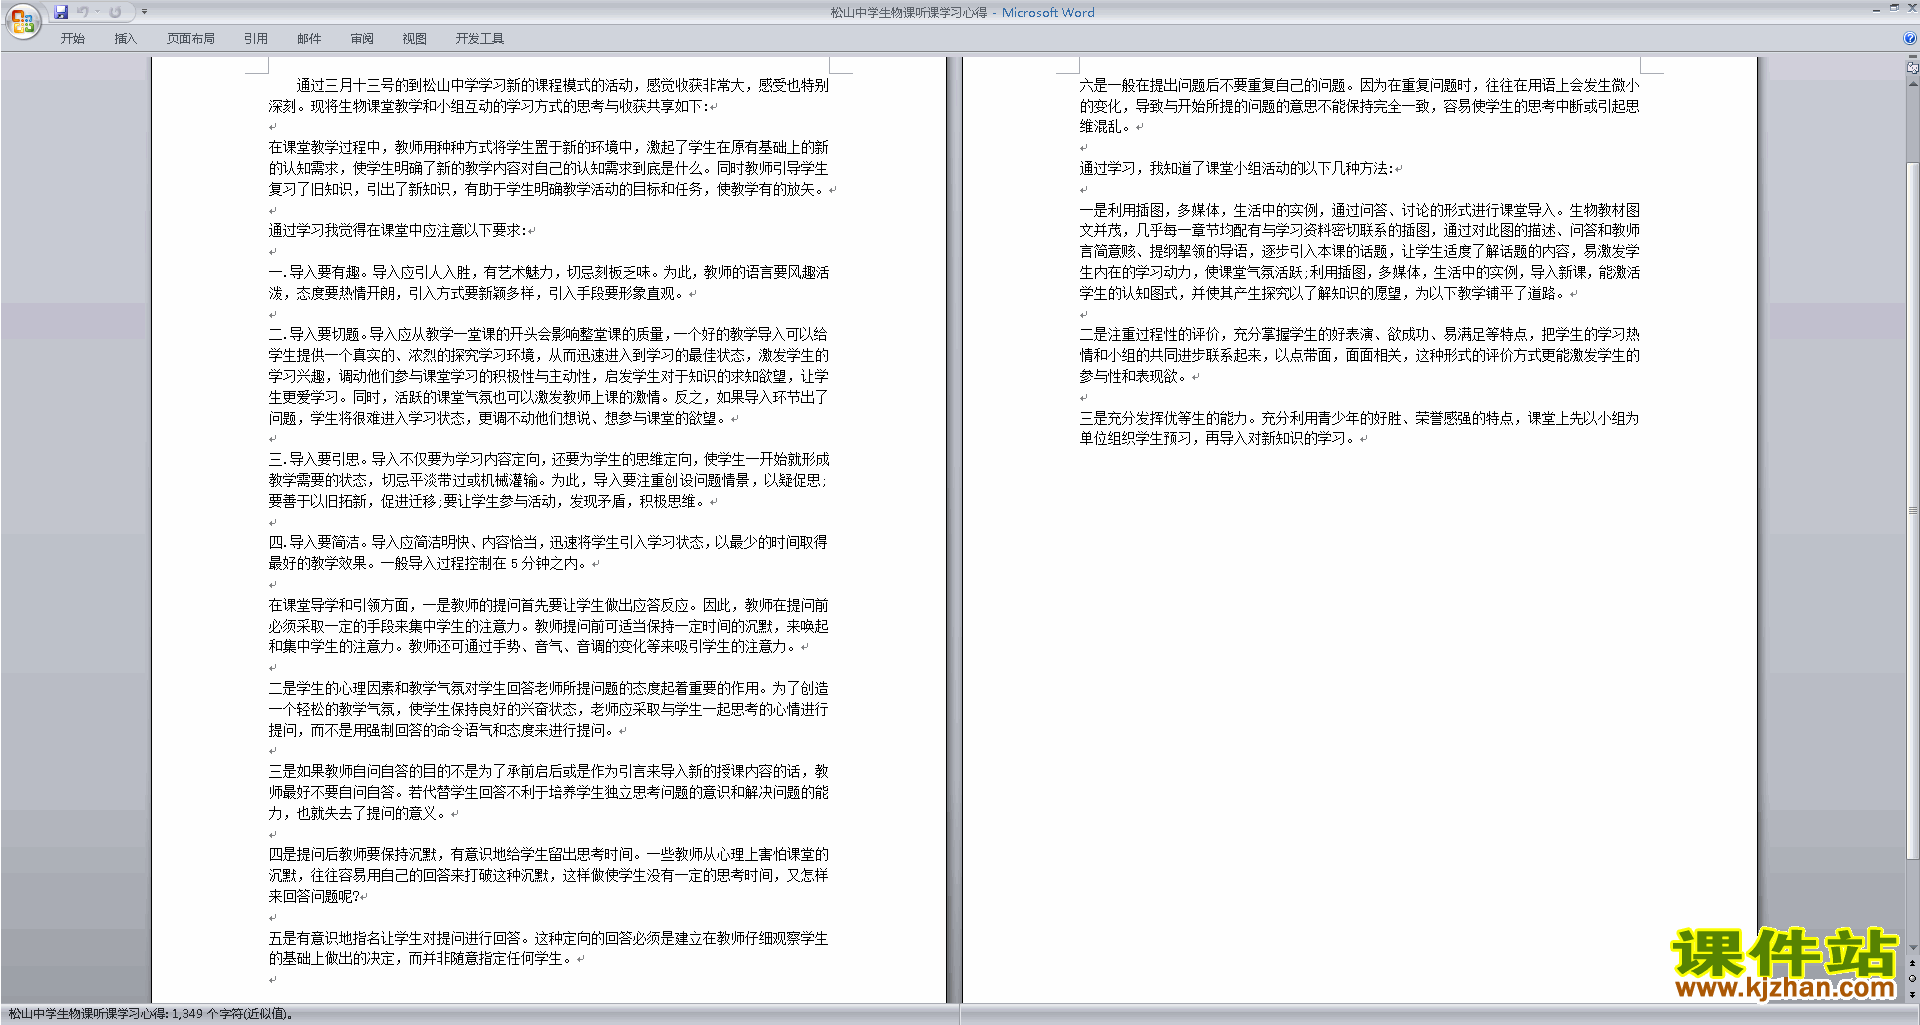The width and height of the screenshot is (1920, 1025).
Task: Click the paragraph starting 一.导入要有趣
Action: [x=548, y=283]
